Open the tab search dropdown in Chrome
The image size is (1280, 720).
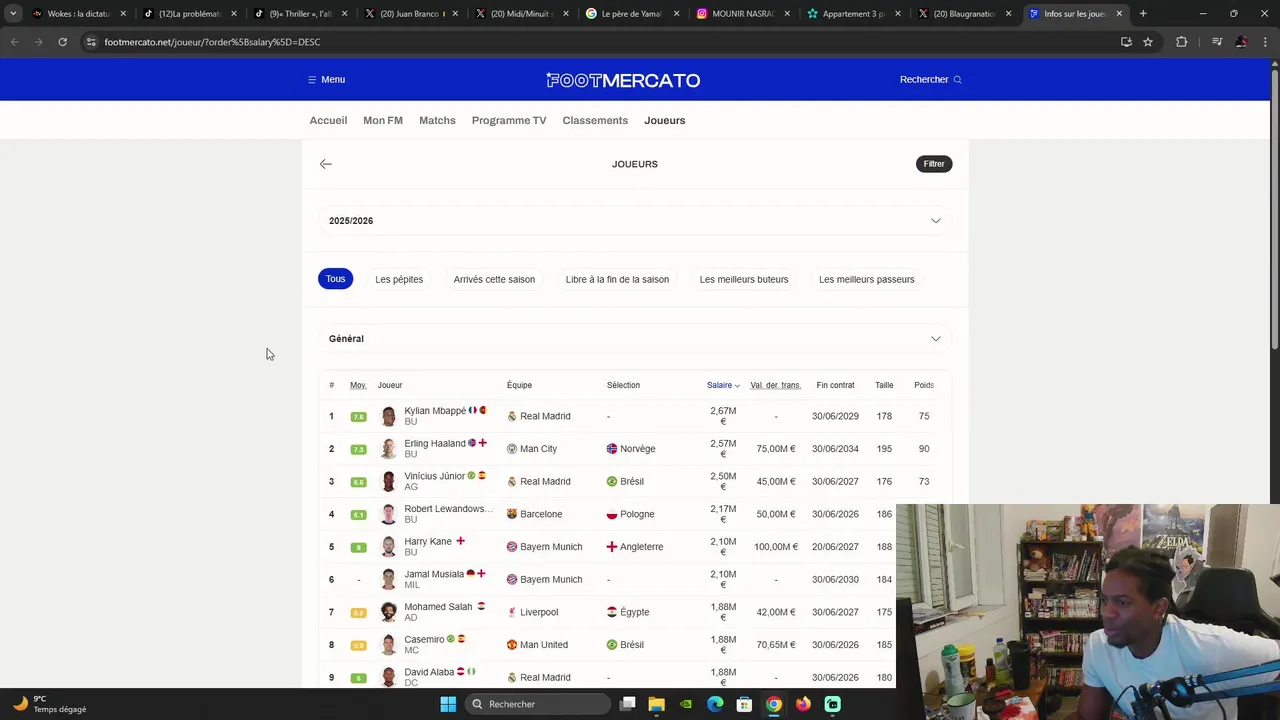[13, 14]
